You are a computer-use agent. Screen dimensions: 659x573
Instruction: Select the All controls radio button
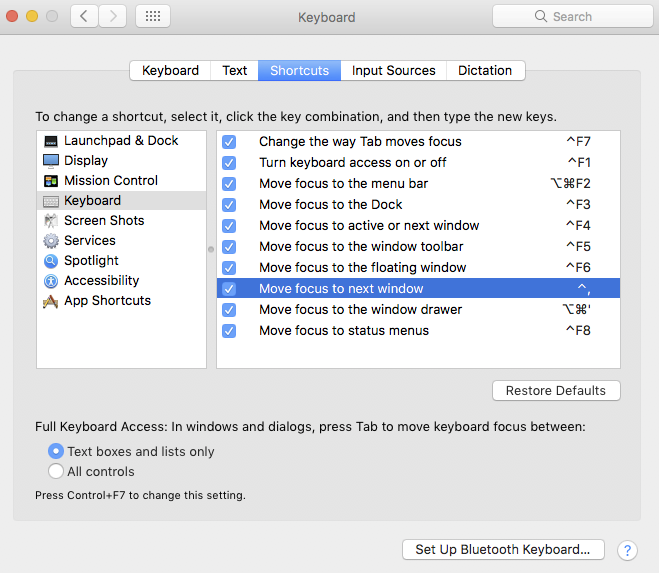point(56,472)
